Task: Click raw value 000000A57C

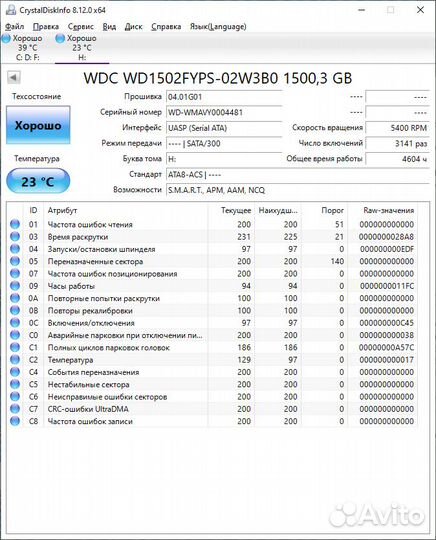Action: 386,347
